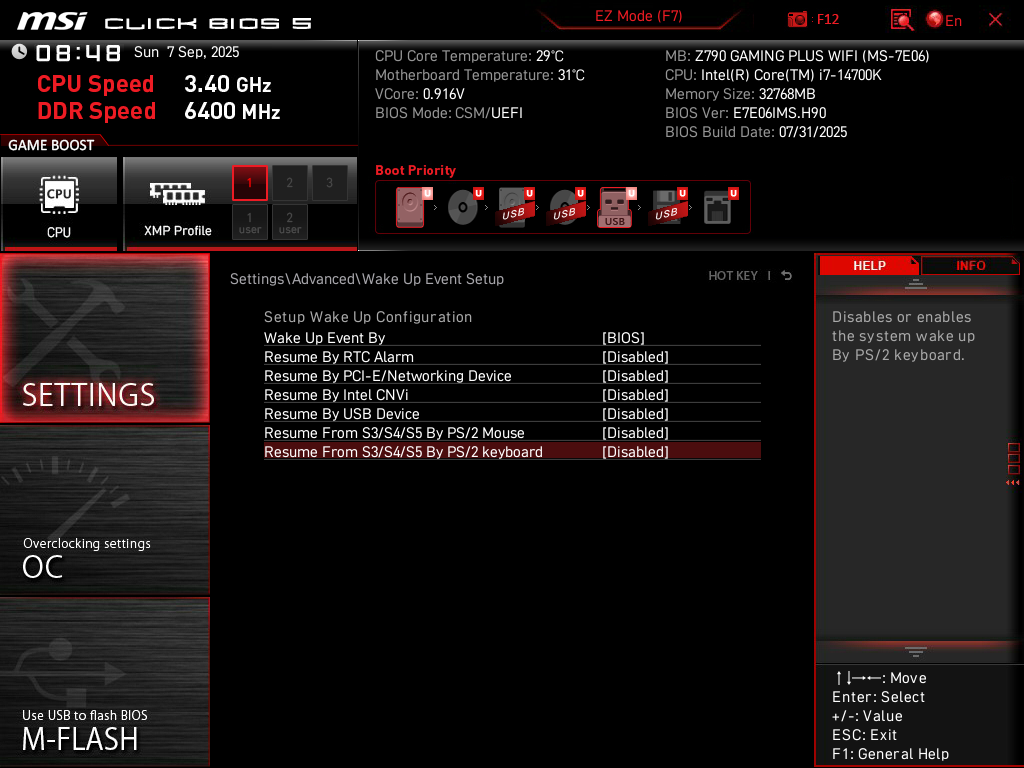This screenshot has width=1024, height=768.
Task: Enable XMP profile 2
Action: coord(289,183)
